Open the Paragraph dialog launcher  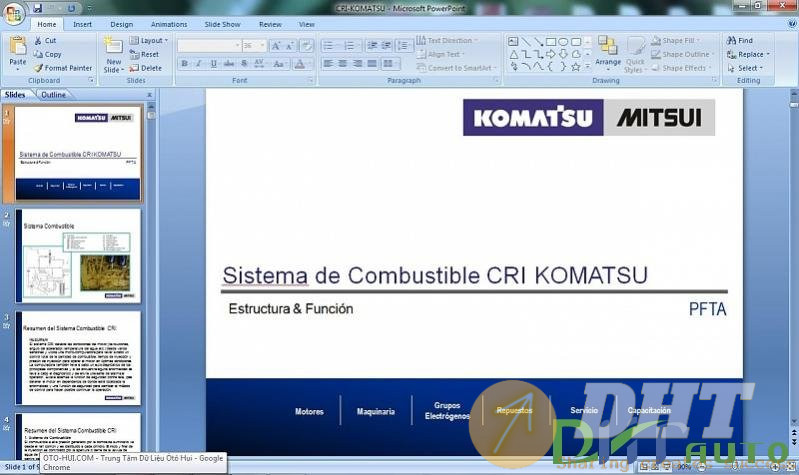pyautogui.click(x=496, y=81)
